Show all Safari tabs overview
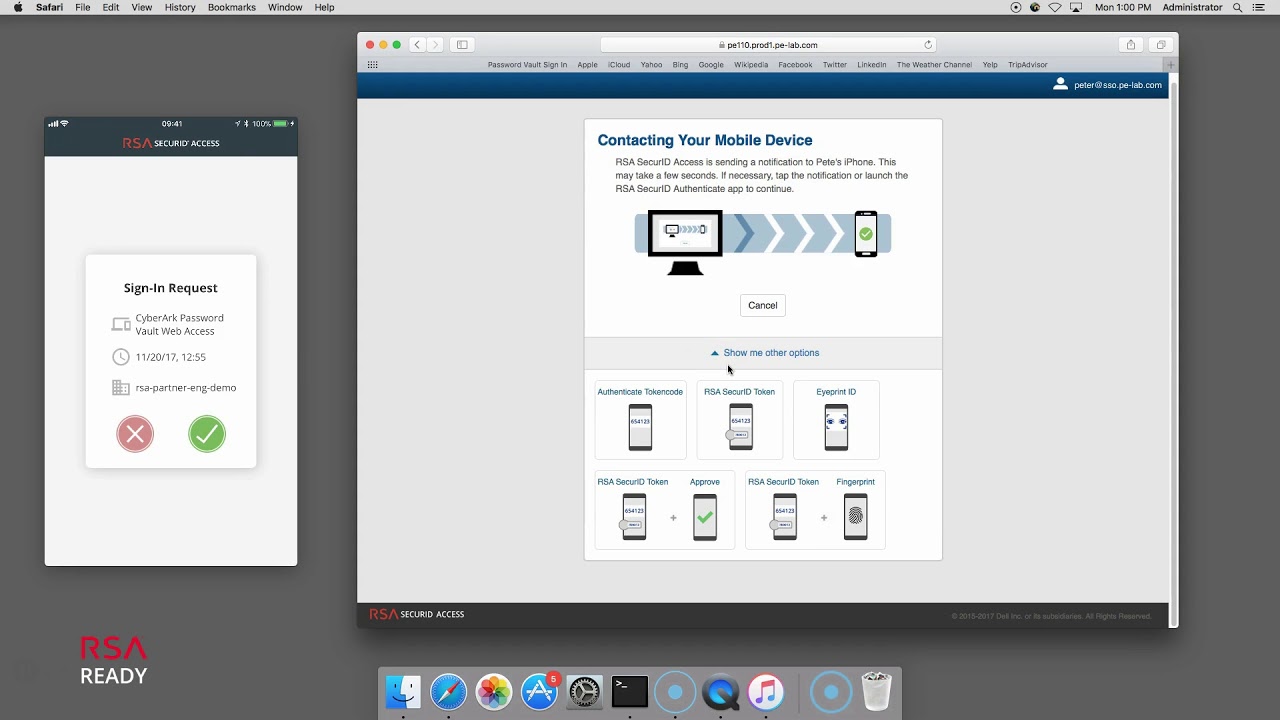The image size is (1280, 720). [1161, 45]
